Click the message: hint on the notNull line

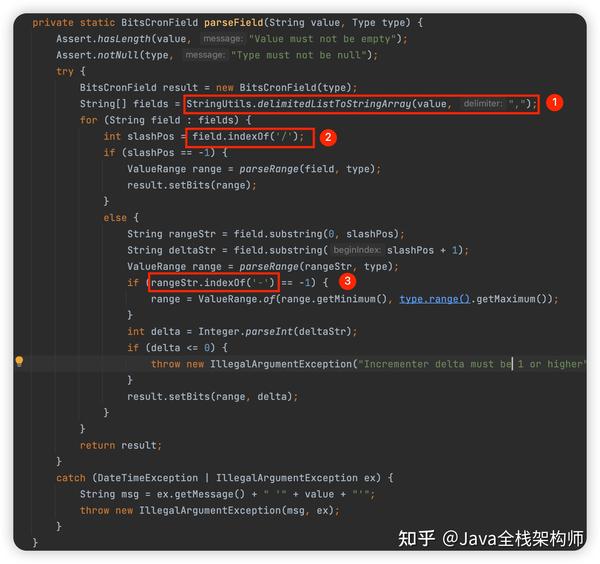click(x=205, y=55)
